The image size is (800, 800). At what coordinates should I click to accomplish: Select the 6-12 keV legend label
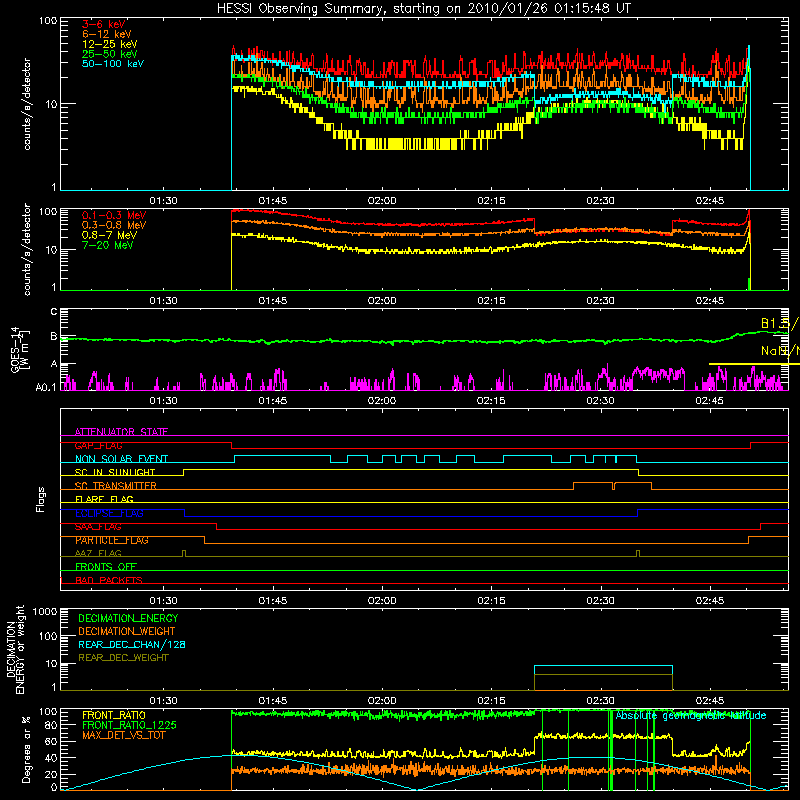click(x=107, y=34)
